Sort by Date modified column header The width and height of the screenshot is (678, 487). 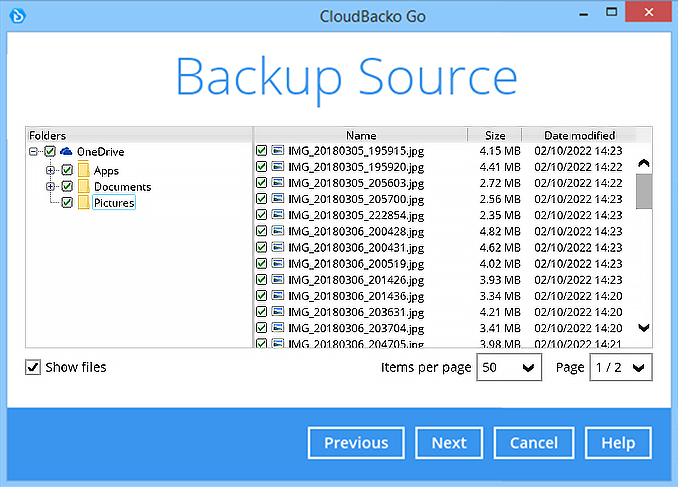point(579,135)
